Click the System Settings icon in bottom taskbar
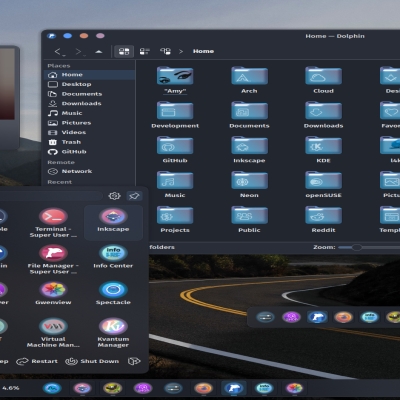 click(173, 388)
